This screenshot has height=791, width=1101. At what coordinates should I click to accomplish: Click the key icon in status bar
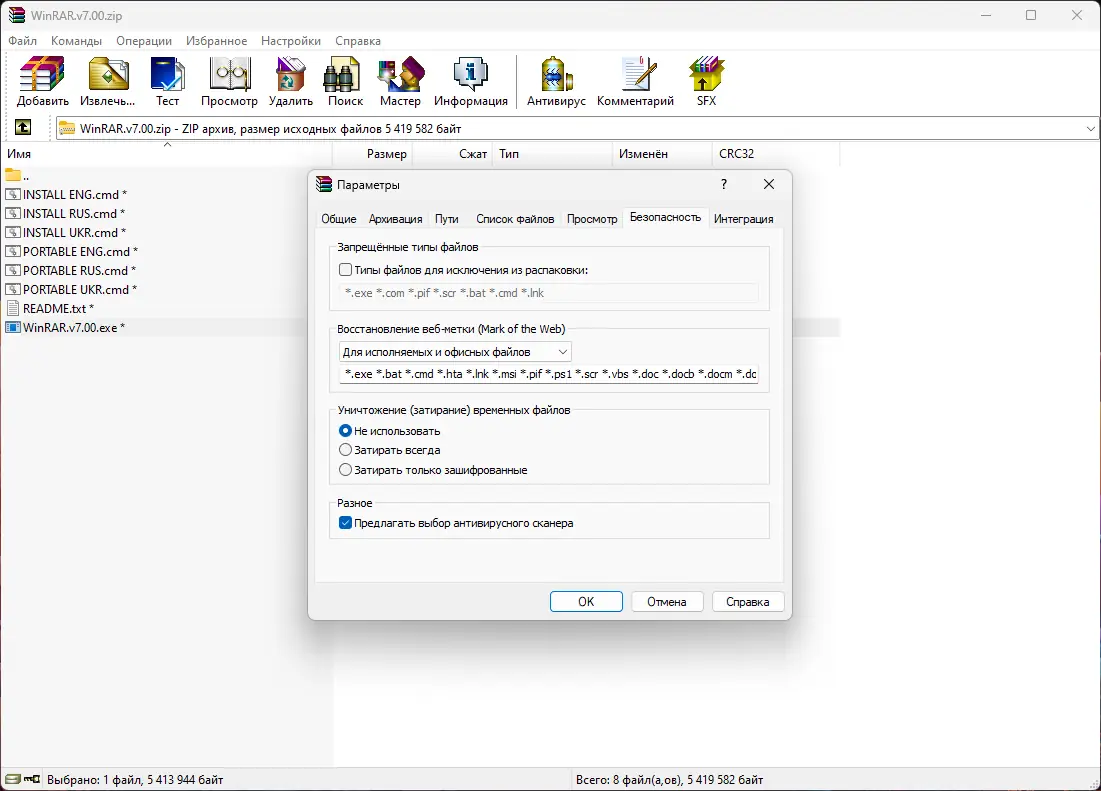pos(32,779)
